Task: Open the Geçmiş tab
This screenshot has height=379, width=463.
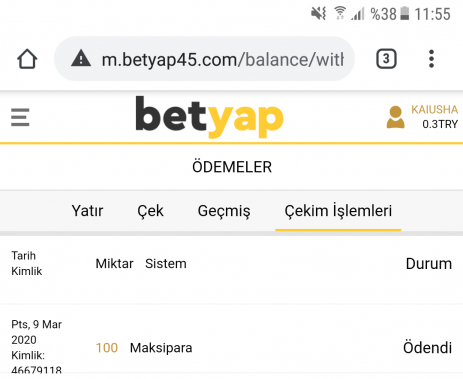Action: (224, 211)
